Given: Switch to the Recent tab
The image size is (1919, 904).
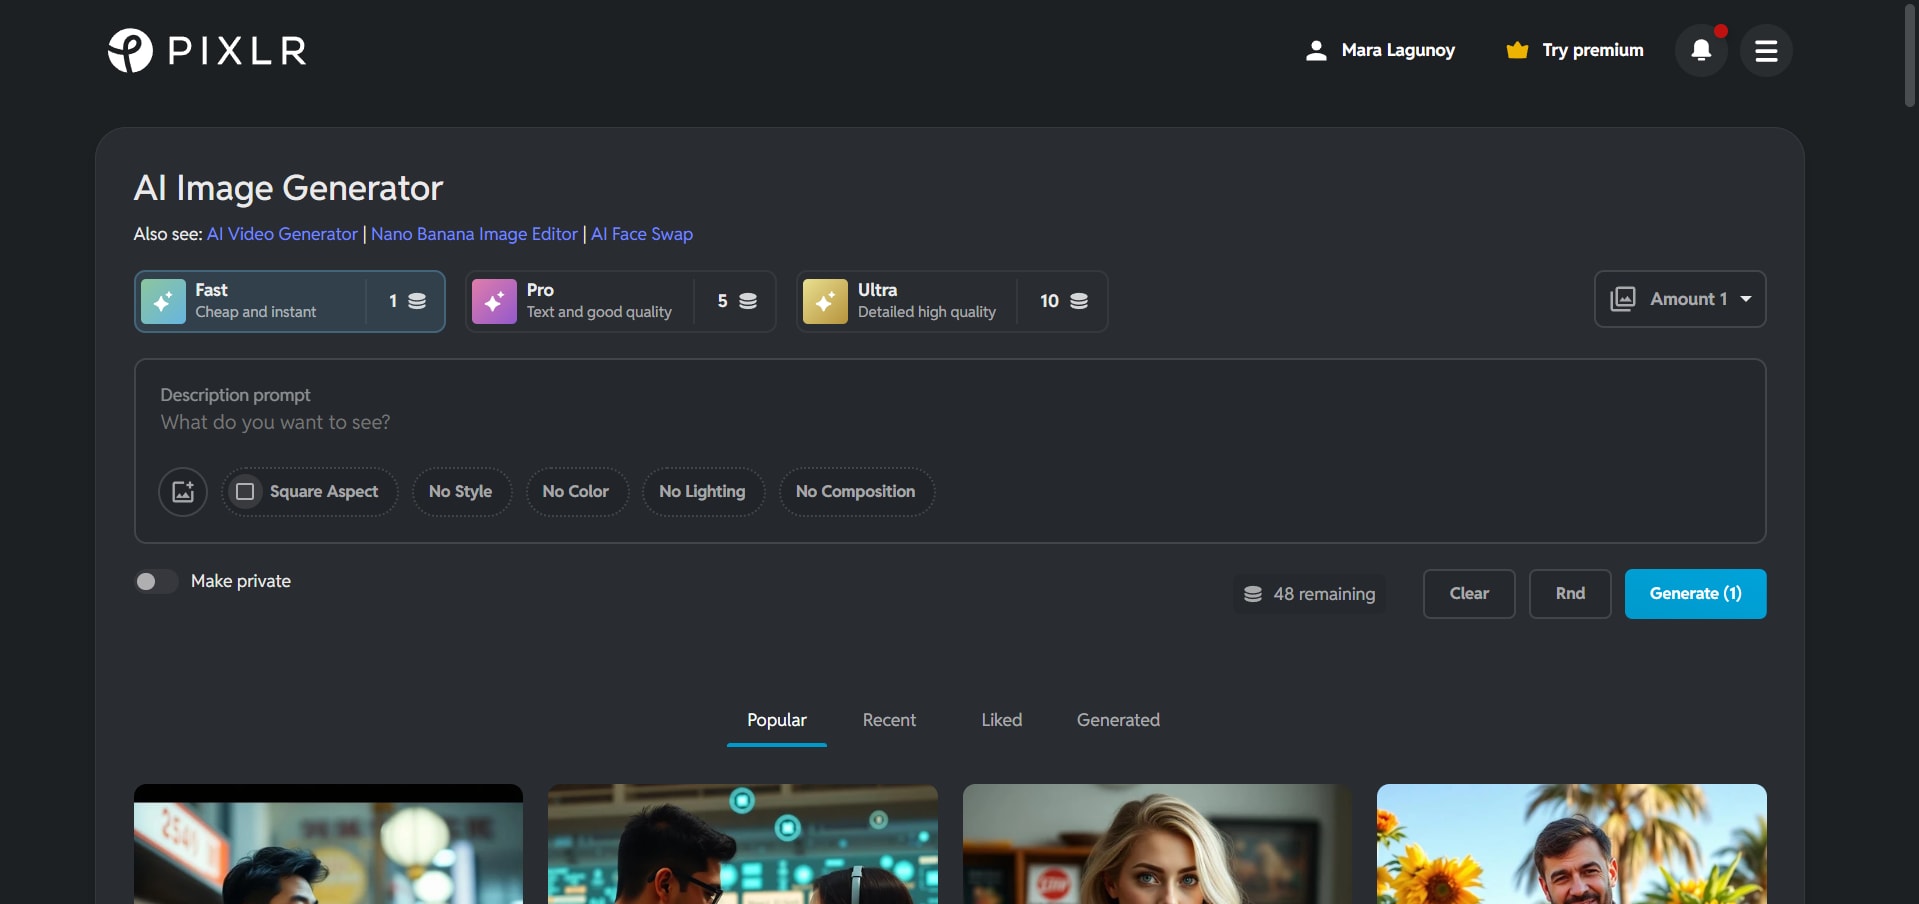Looking at the screenshot, I should (x=889, y=720).
